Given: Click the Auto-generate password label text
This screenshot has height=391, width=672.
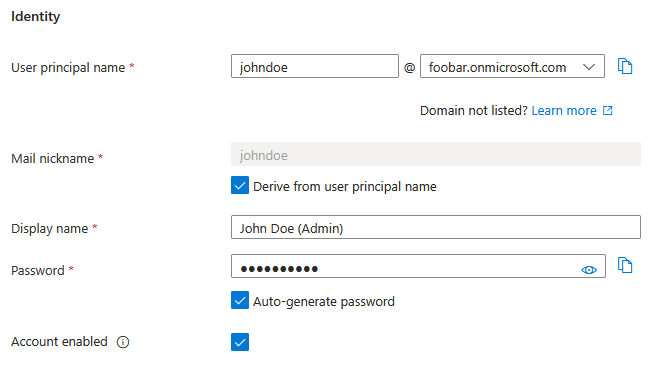Looking at the screenshot, I should click(324, 302).
